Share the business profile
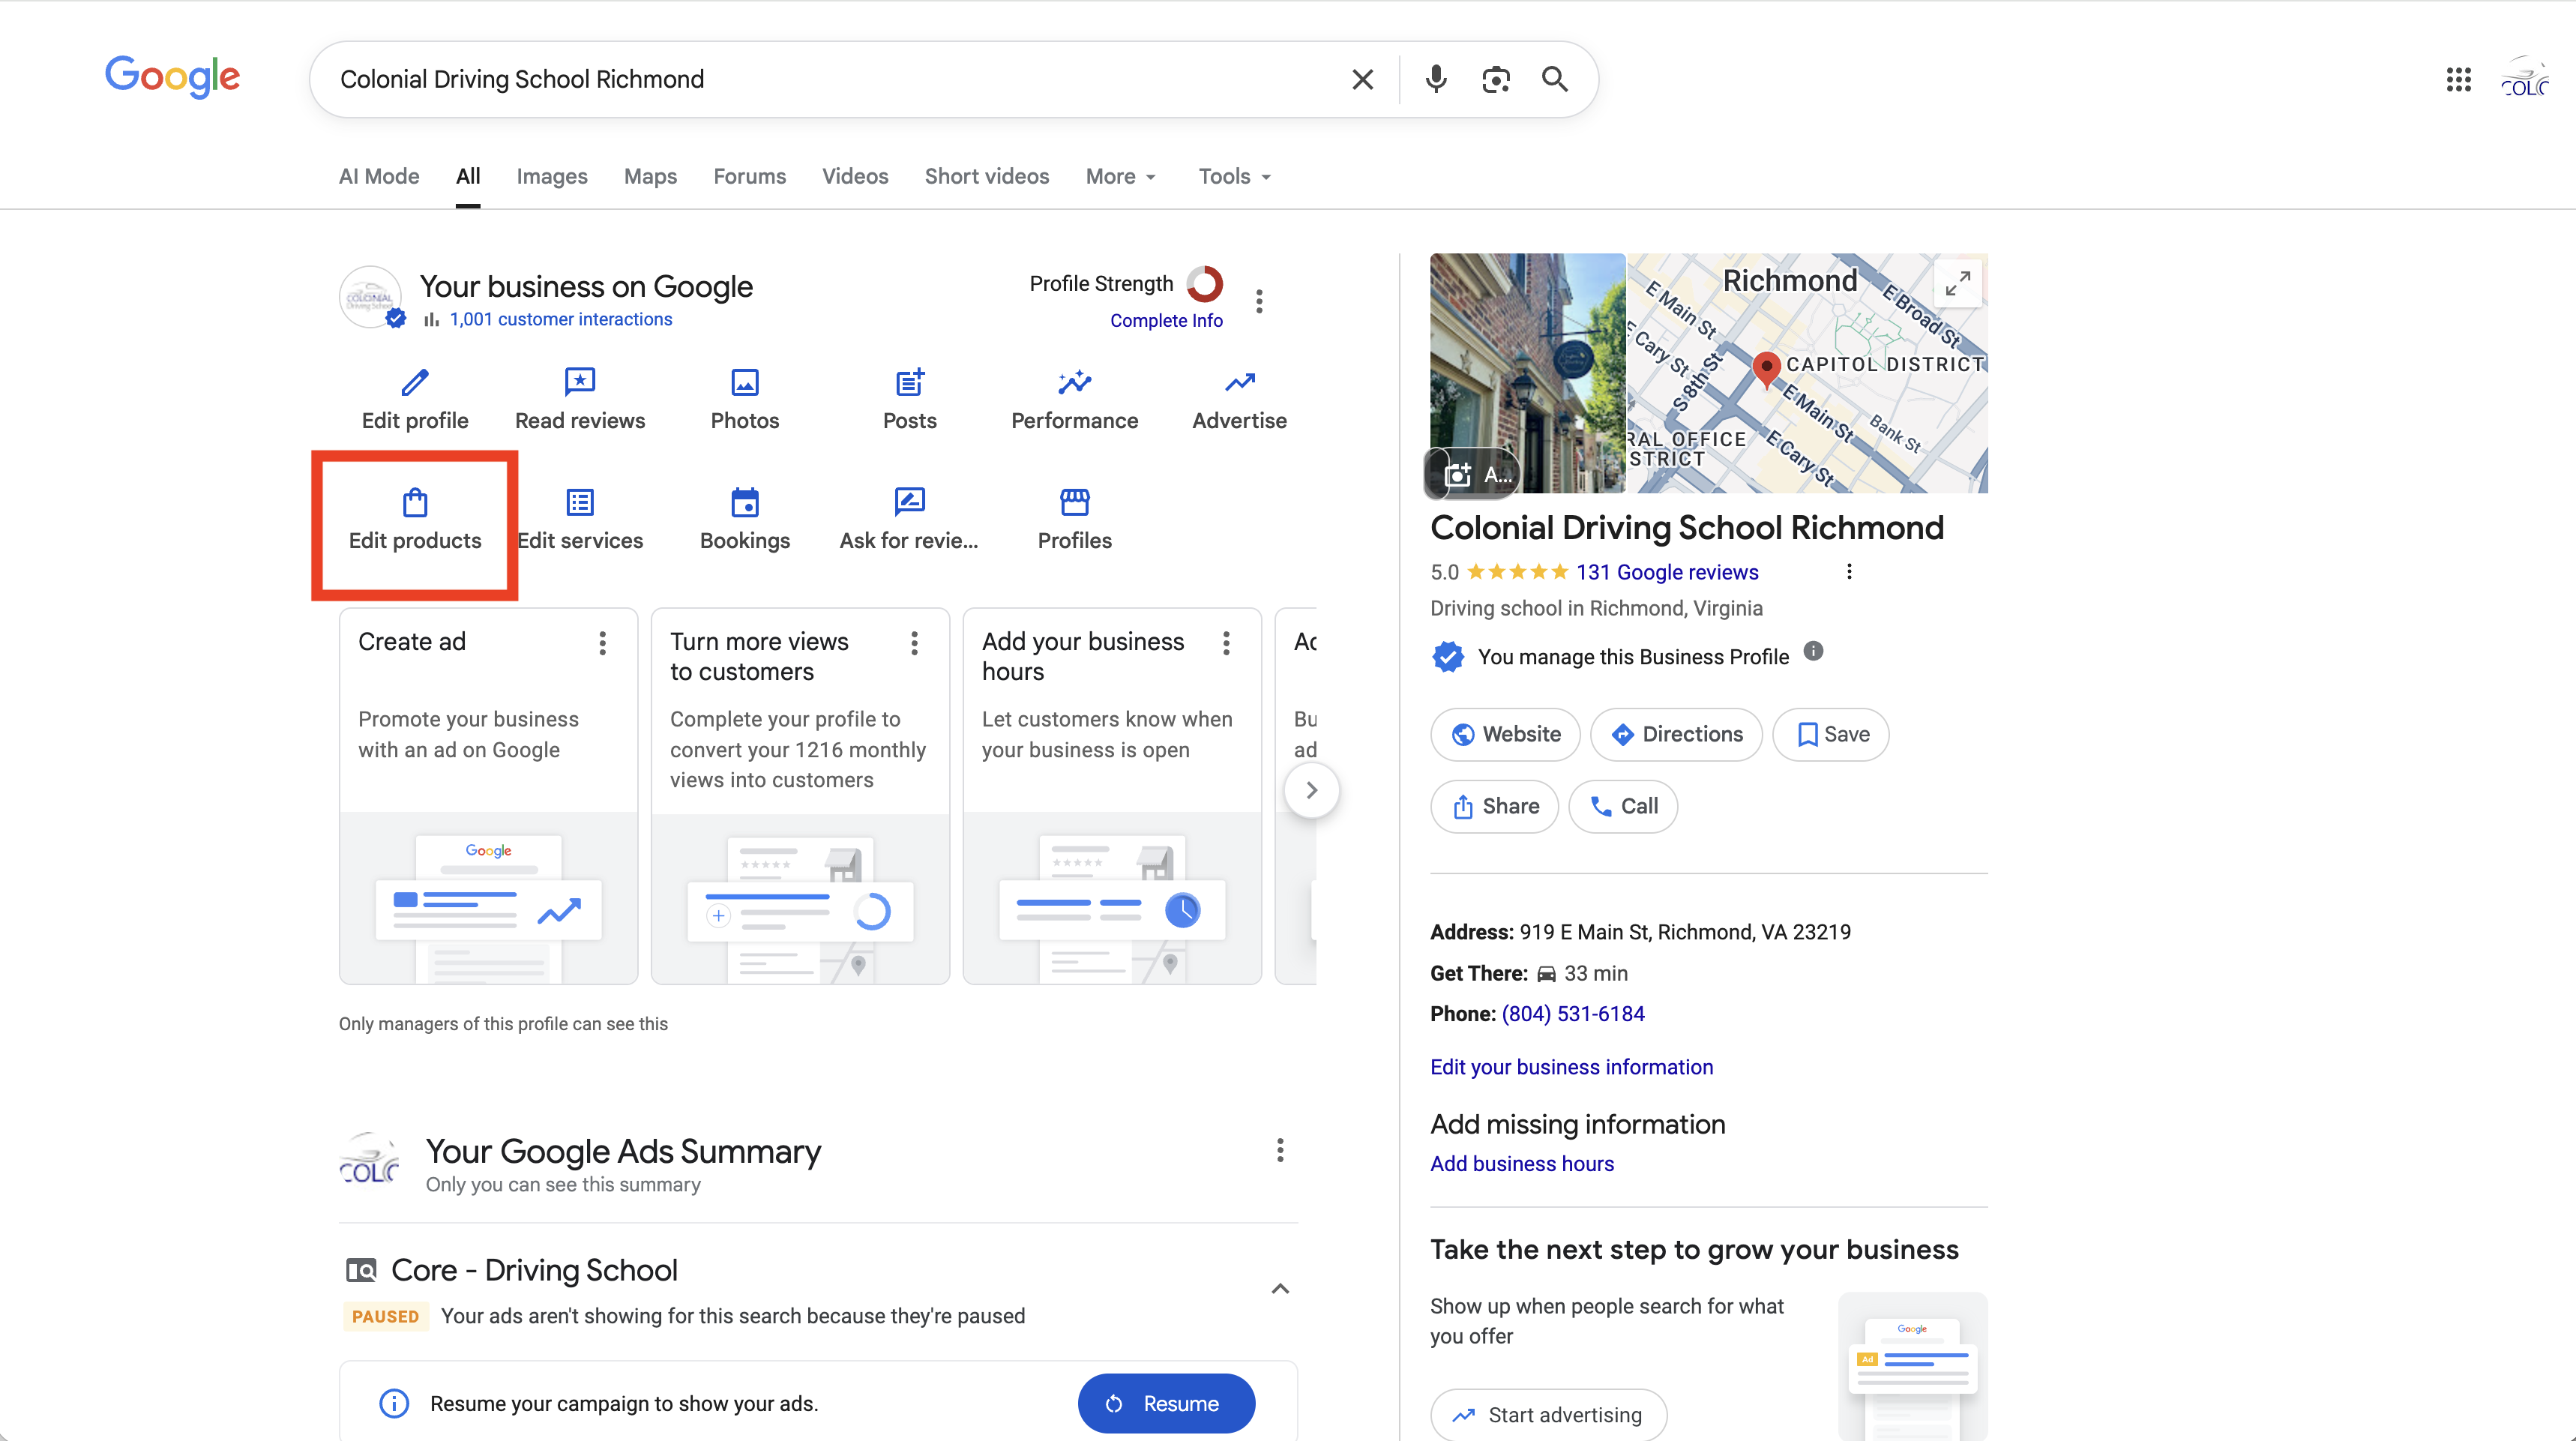The height and width of the screenshot is (1441, 2576). 1494,806
